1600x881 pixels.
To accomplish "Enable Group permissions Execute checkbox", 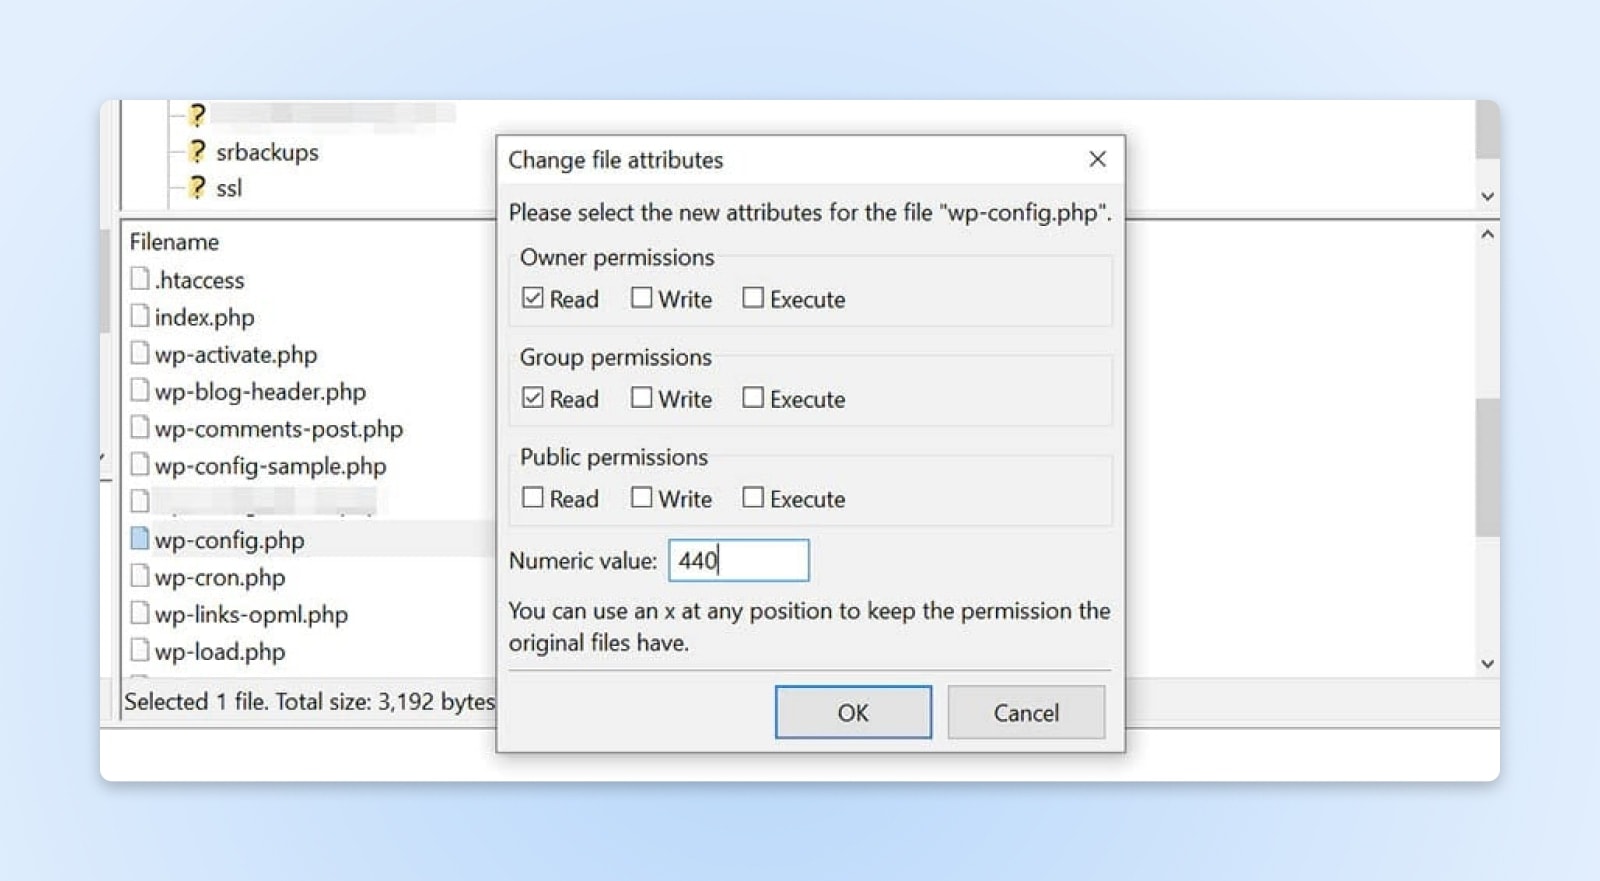I will pyautogui.click(x=753, y=398).
